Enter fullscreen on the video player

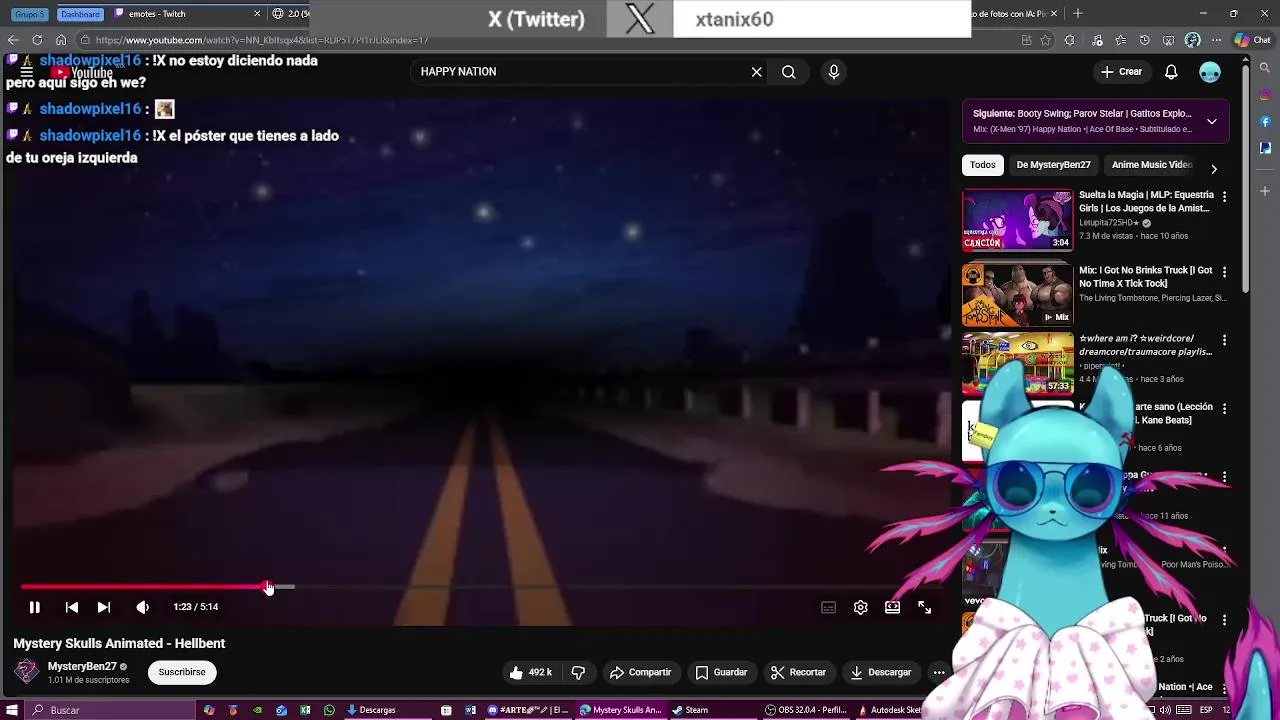click(925, 607)
